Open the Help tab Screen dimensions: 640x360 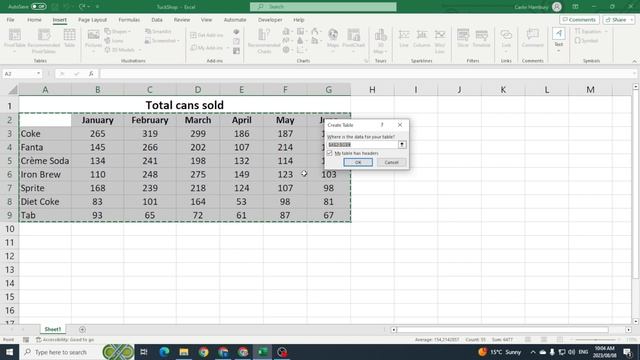pyautogui.click(x=299, y=20)
